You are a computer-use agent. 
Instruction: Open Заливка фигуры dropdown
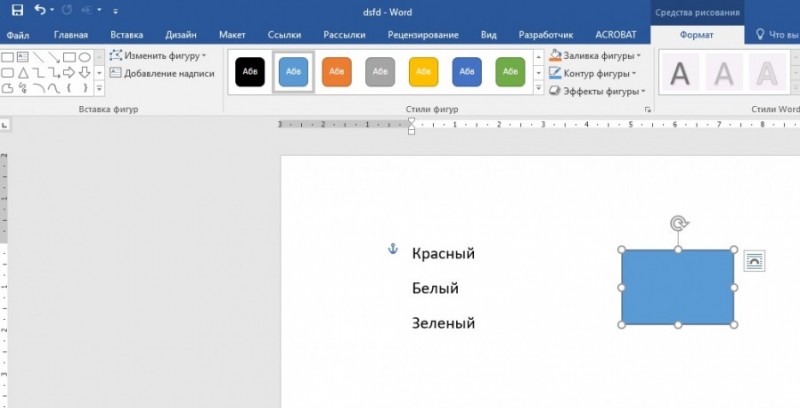coord(595,56)
